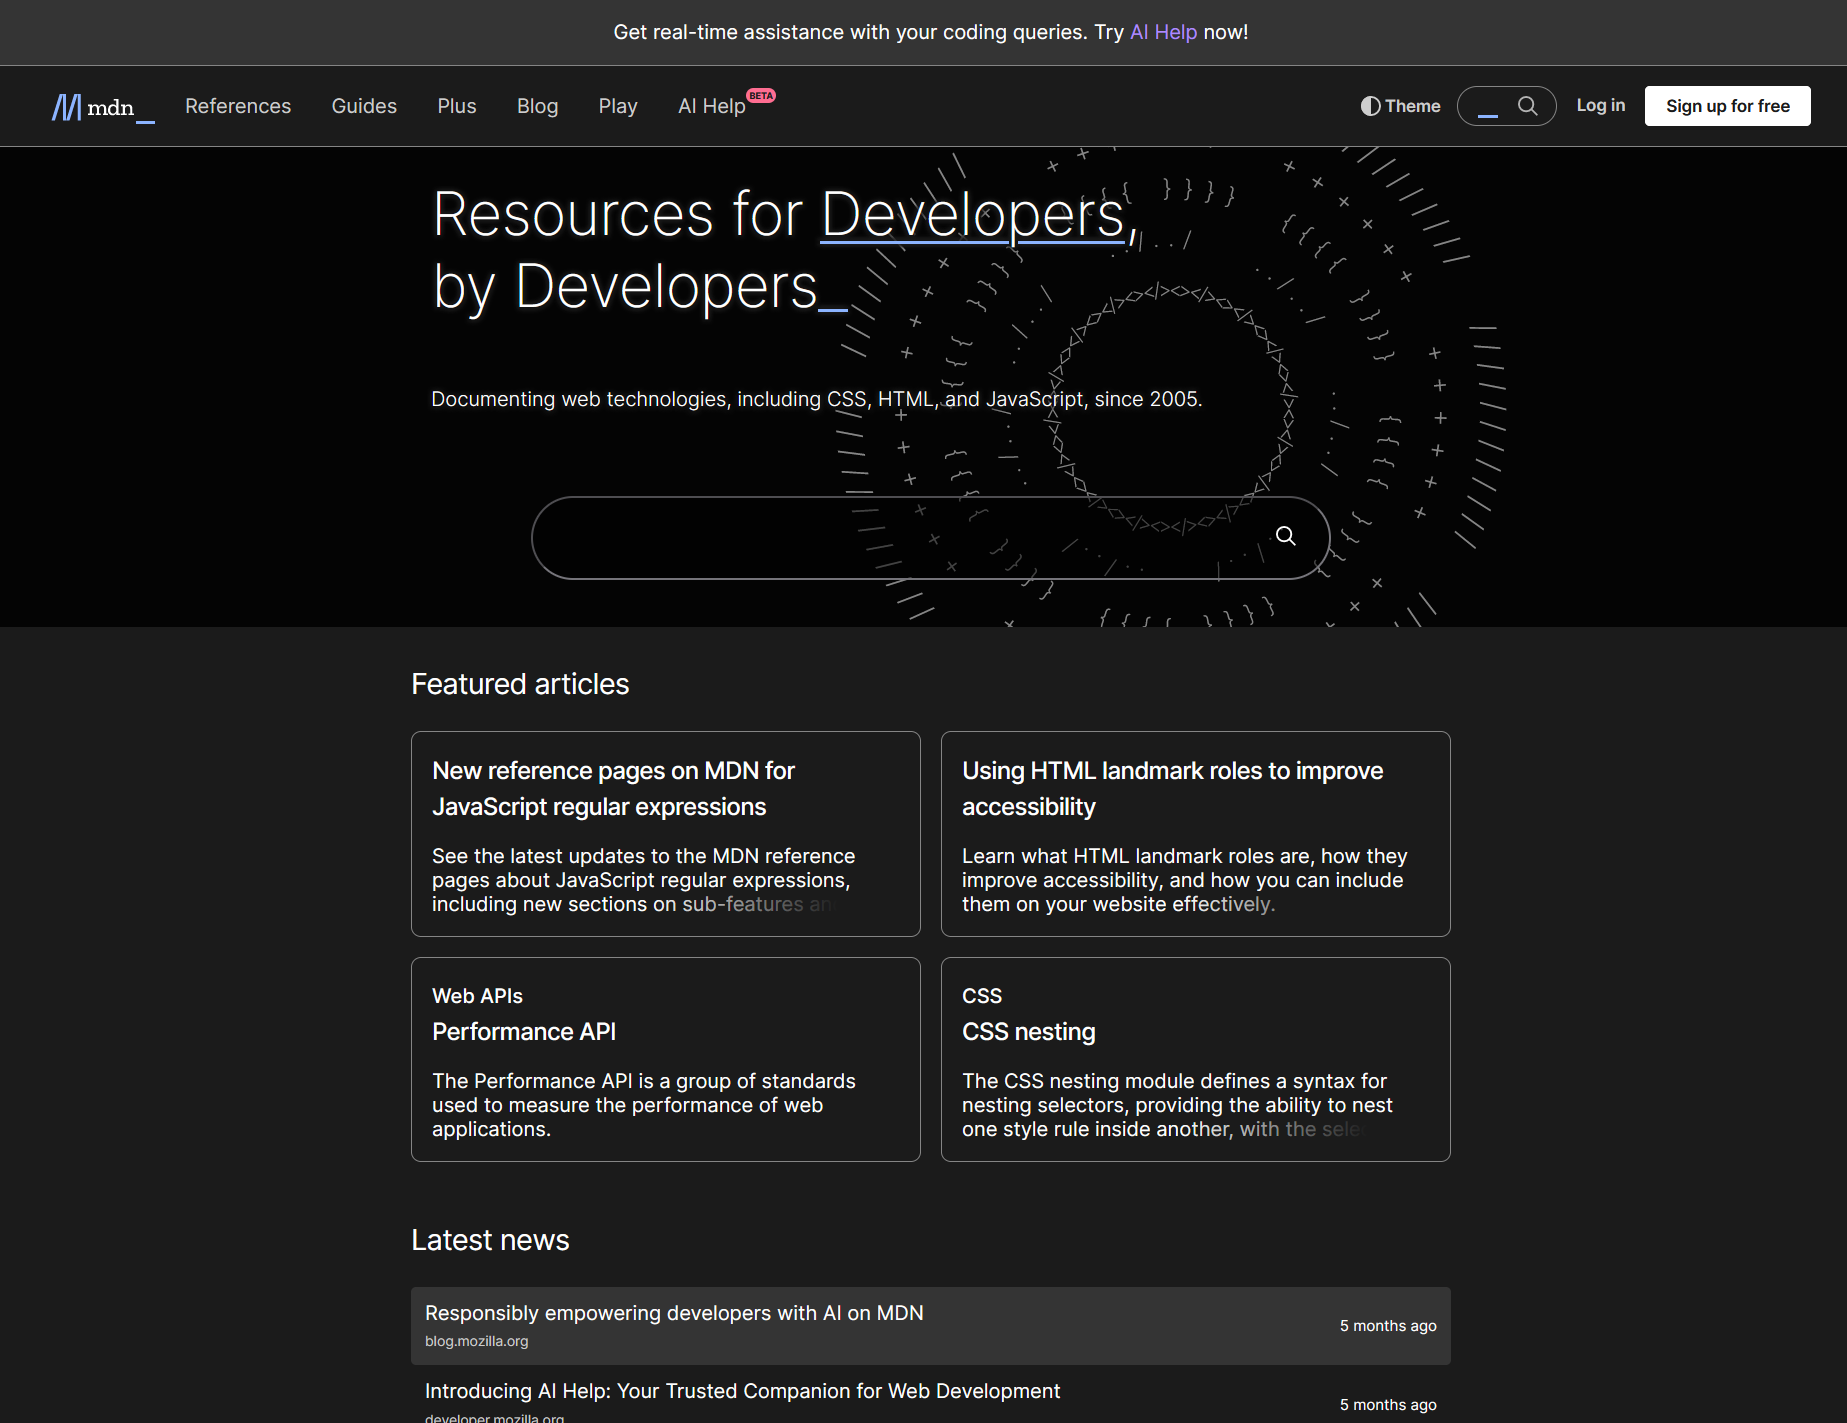Click 'Documenting web technologies' tagline text
Screen dimensions: 1847x1423
[816, 399]
